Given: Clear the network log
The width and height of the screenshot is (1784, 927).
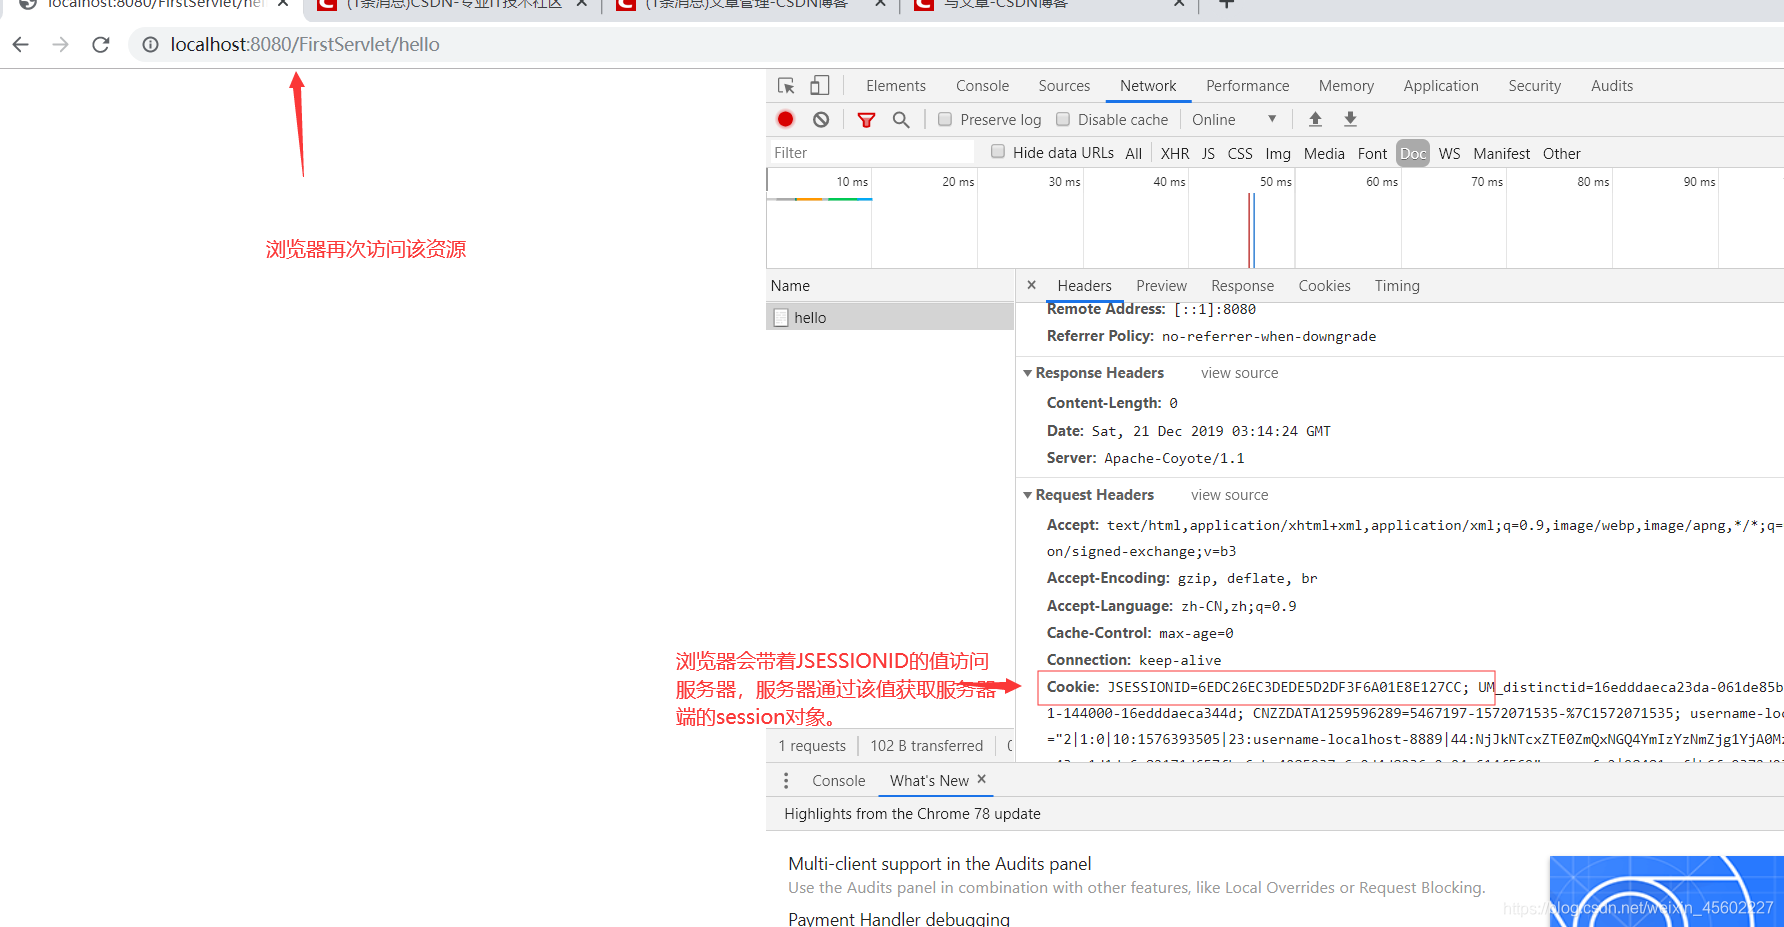Looking at the screenshot, I should coord(821,119).
